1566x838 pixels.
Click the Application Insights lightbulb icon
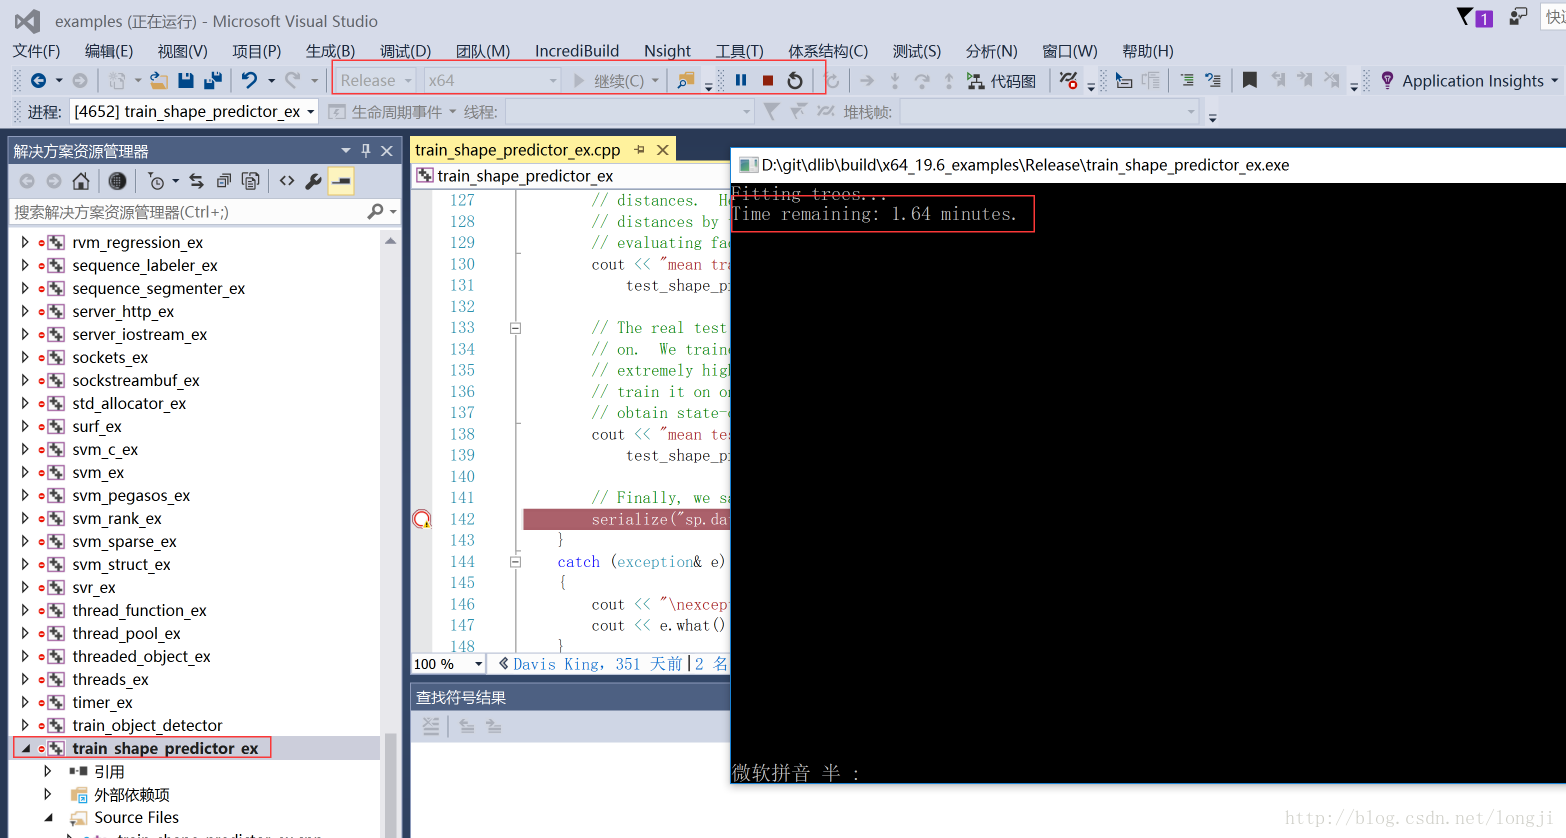(1387, 80)
